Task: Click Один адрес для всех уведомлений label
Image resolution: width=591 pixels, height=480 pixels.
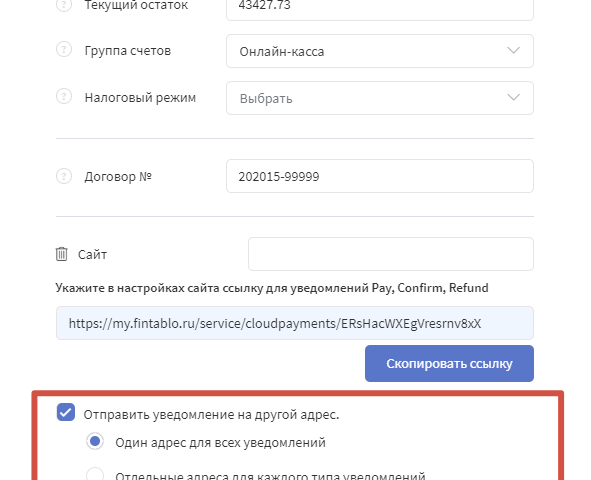Action: pyautogui.click(x=220, y=442)
